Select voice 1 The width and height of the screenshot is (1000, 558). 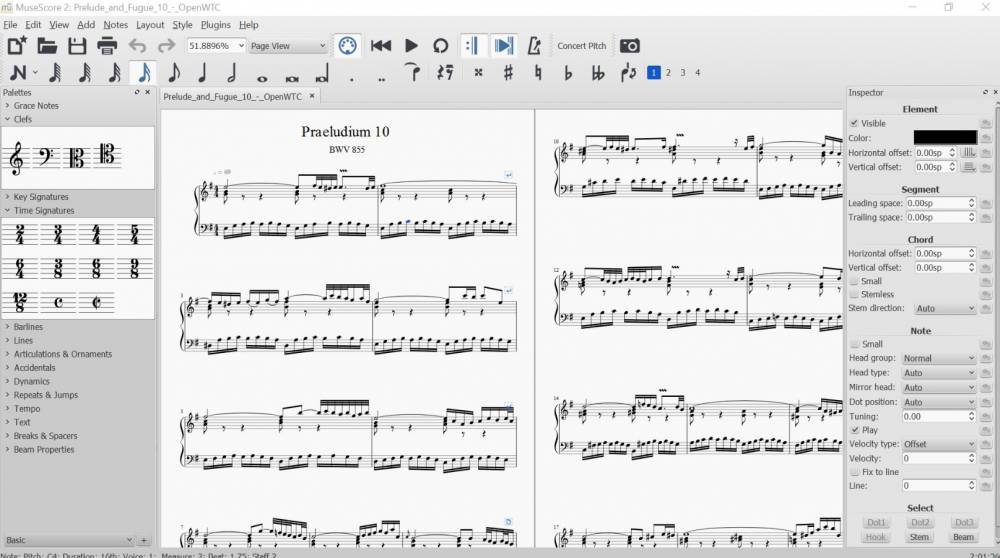pos(654,73)
